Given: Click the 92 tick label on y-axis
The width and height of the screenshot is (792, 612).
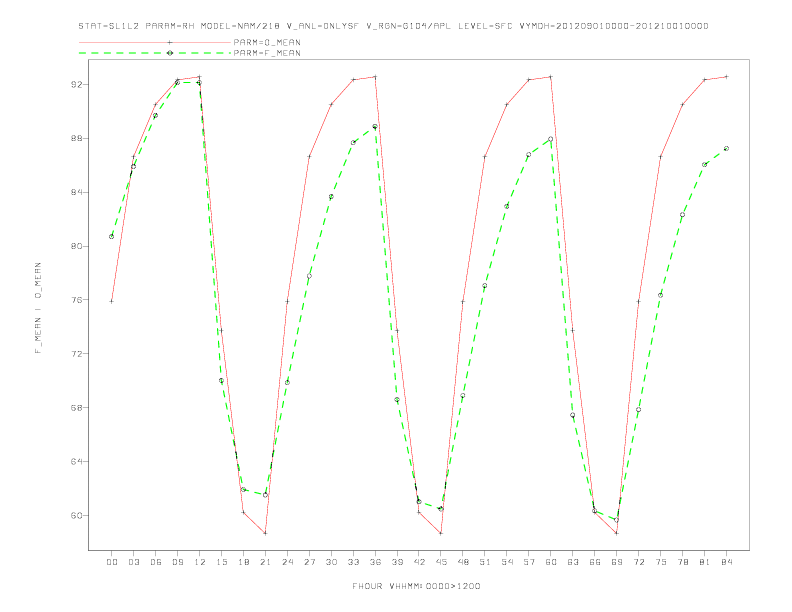Looking at the screenshot, I should [76, 85].
